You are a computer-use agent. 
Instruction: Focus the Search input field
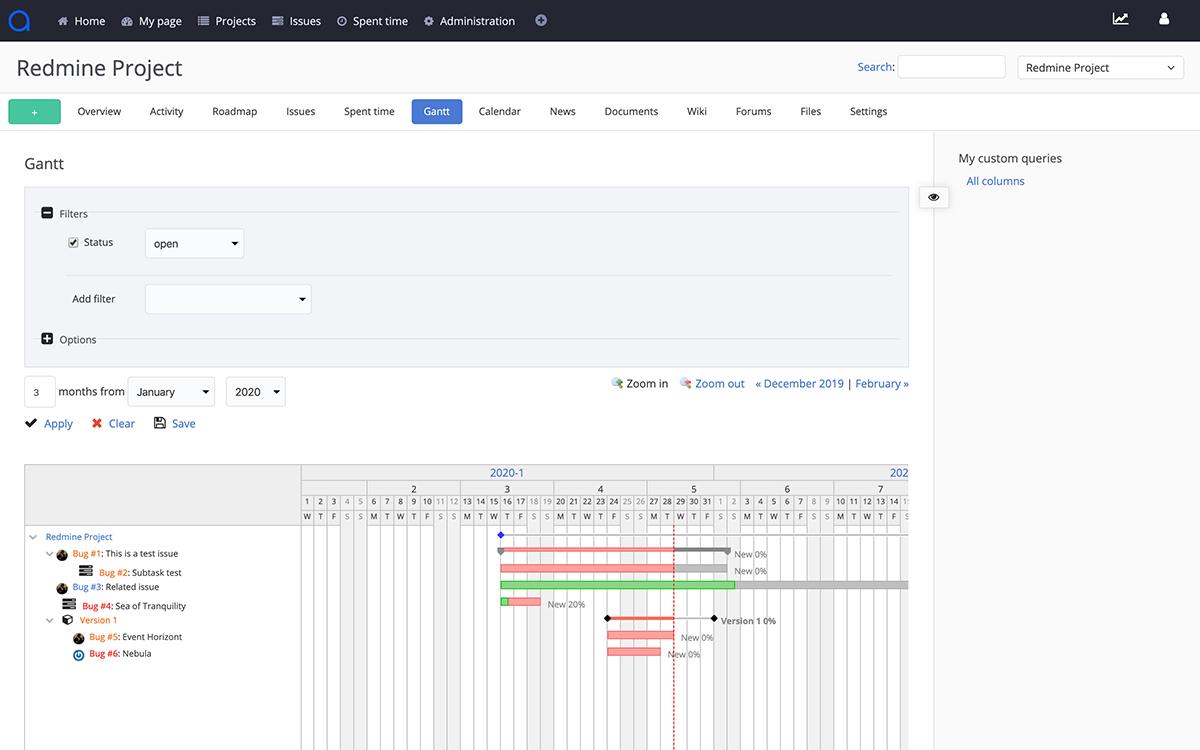[x=952, y=67]
